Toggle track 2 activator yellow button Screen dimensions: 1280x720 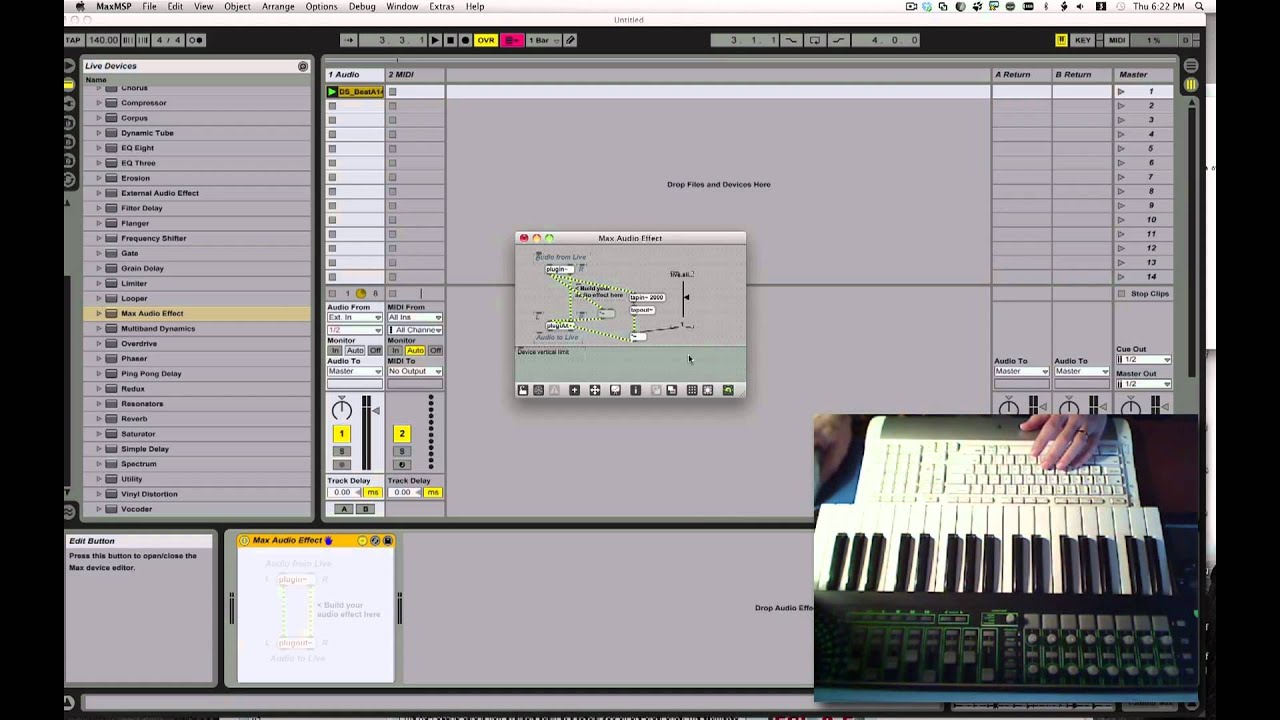(x=402, y=434)
